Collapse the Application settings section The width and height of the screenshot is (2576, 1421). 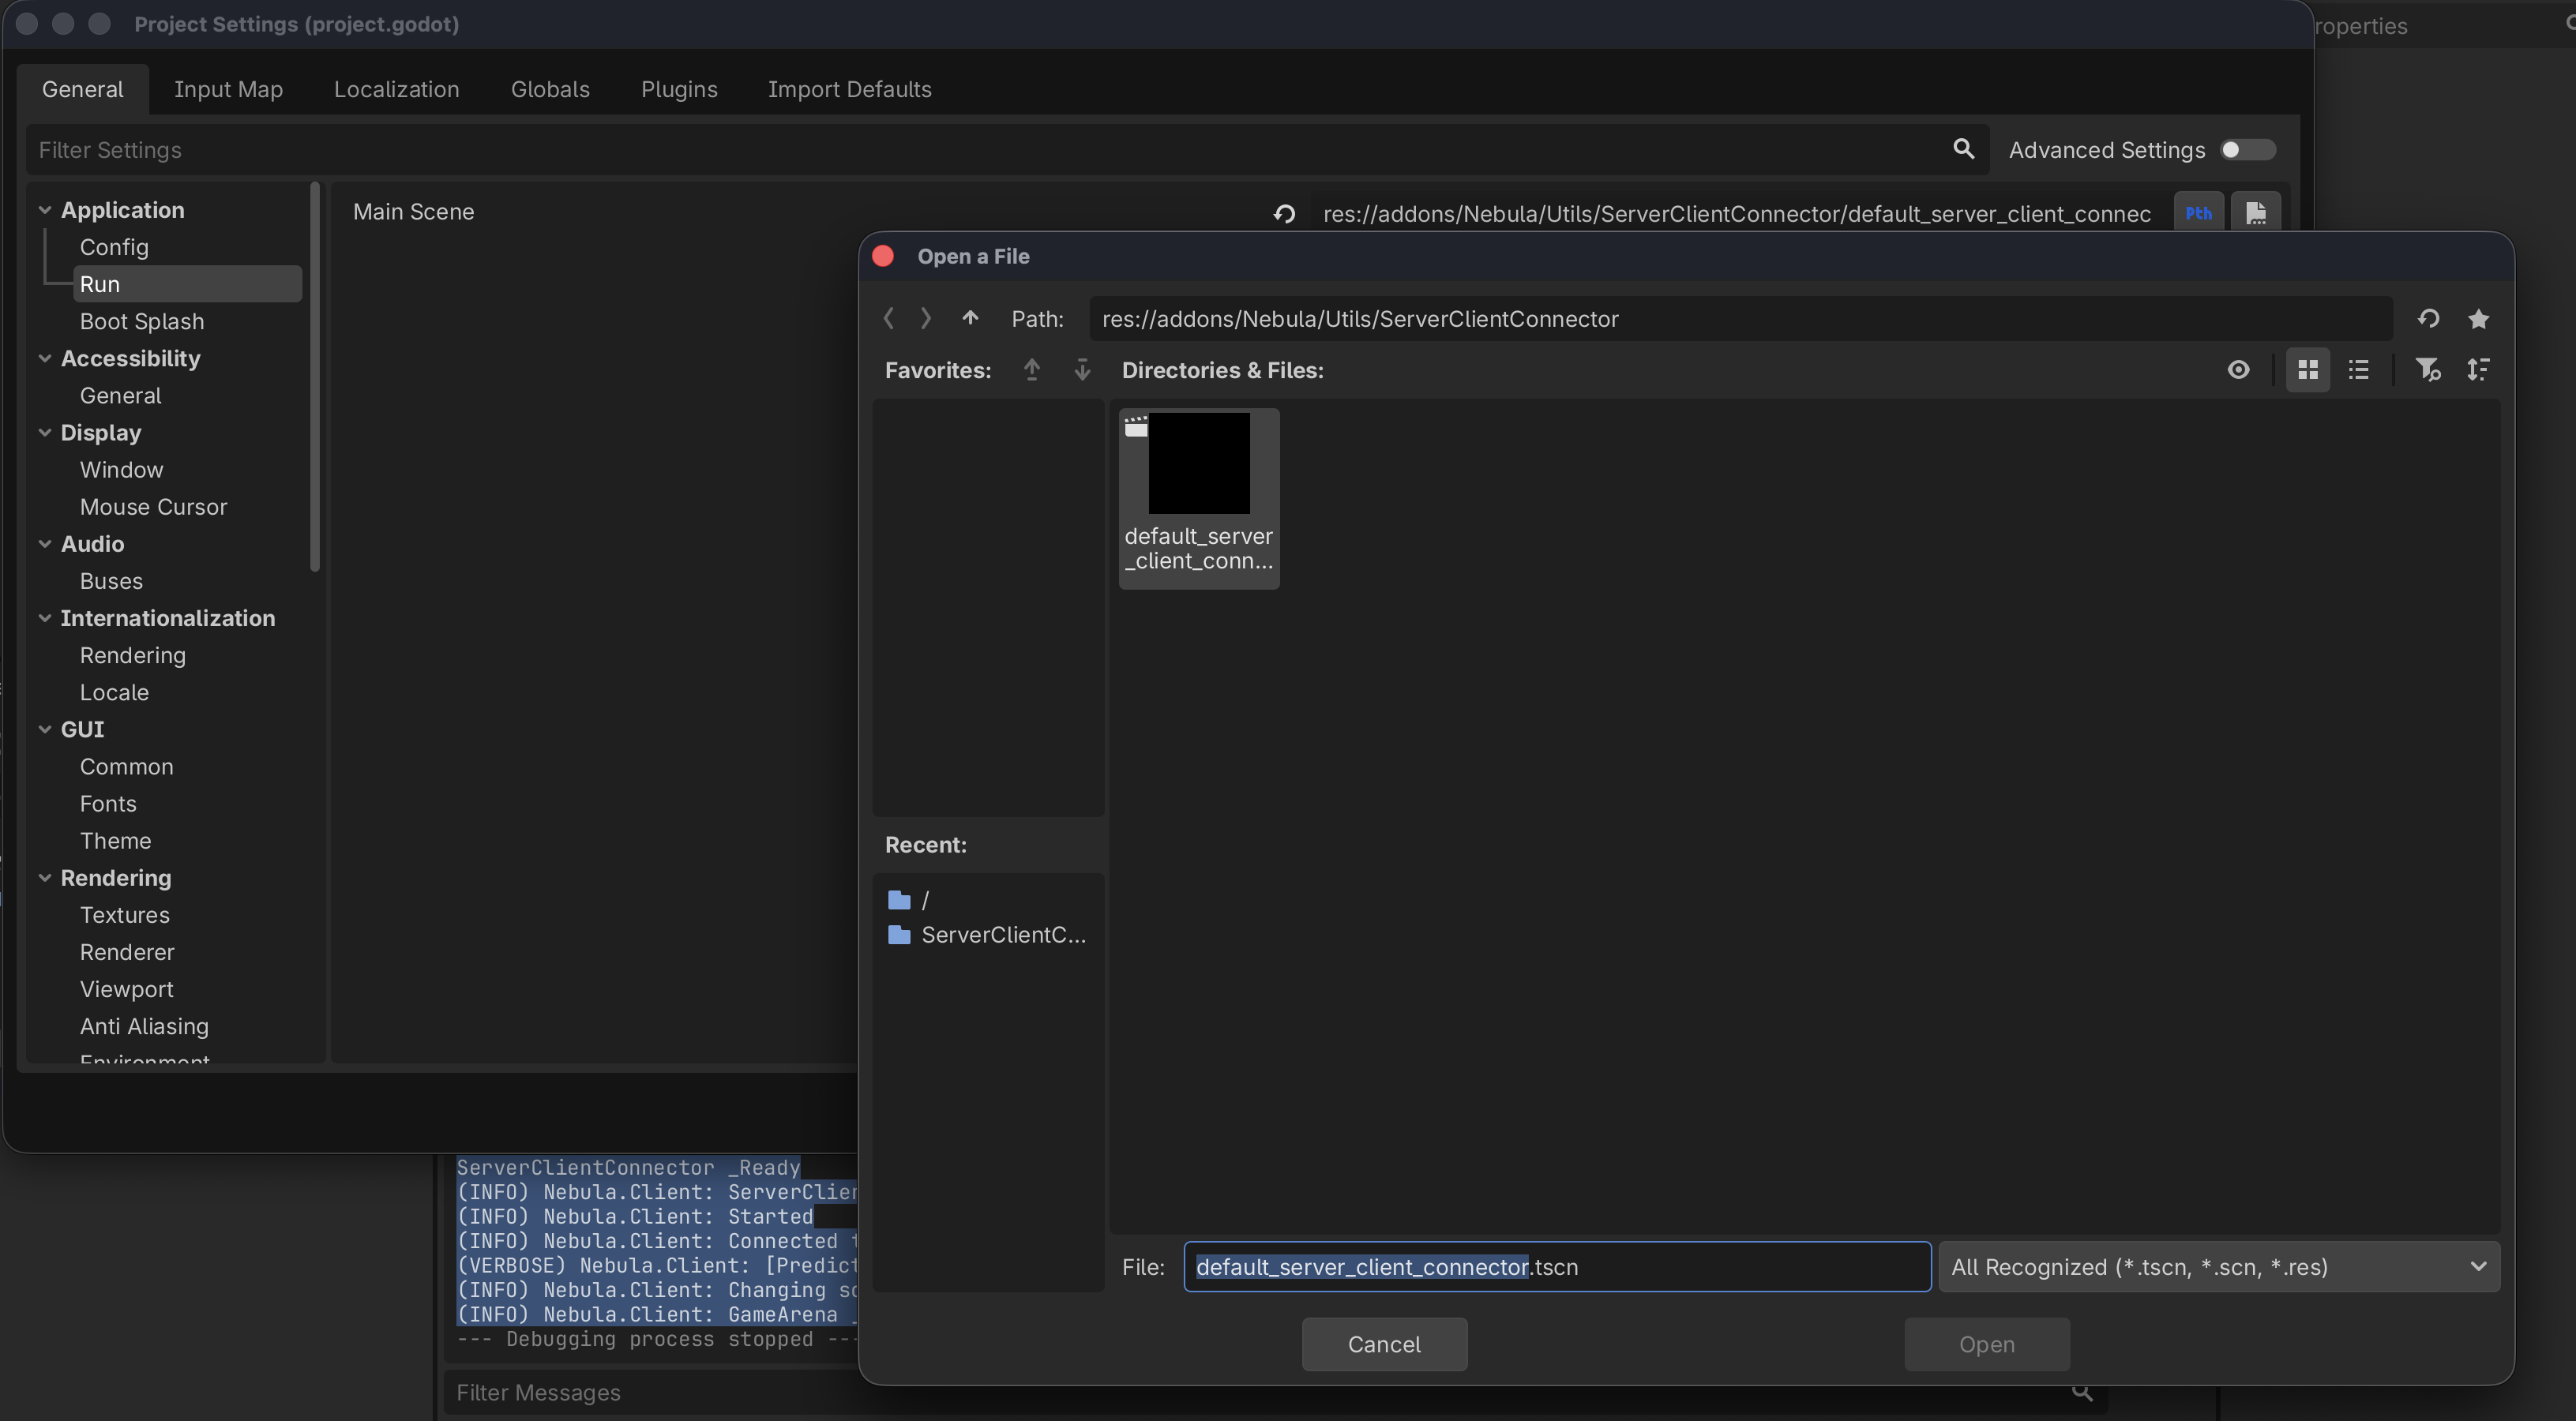[45, 210]
